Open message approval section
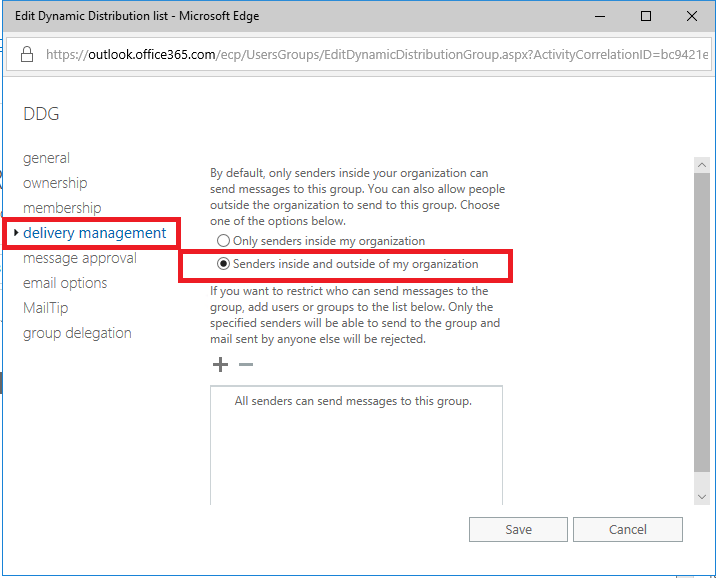The image size is (716, 578). [79, 258]
